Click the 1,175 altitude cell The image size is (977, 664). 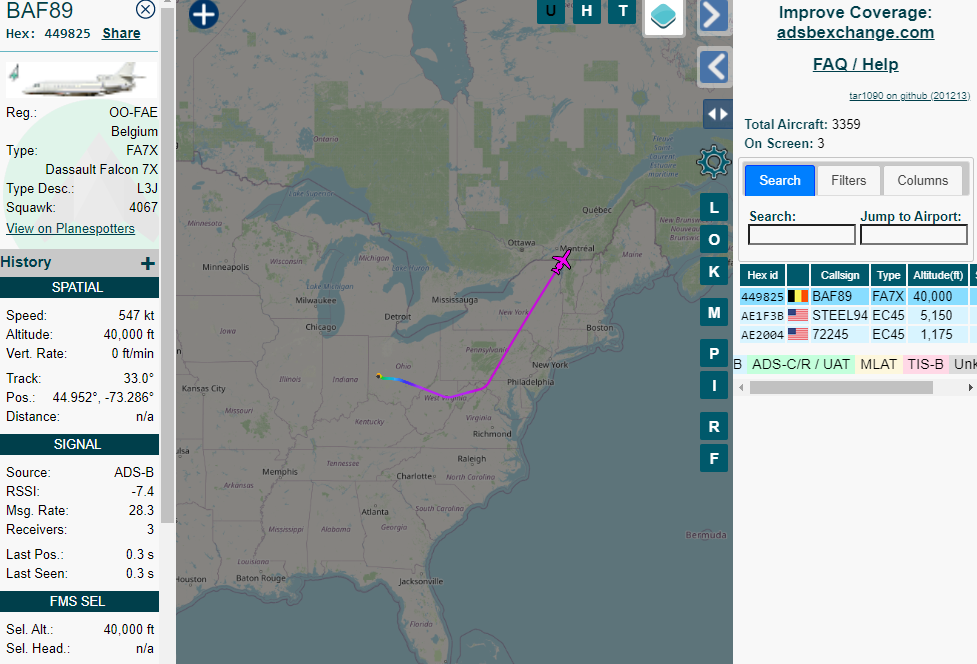pos(936,334)
